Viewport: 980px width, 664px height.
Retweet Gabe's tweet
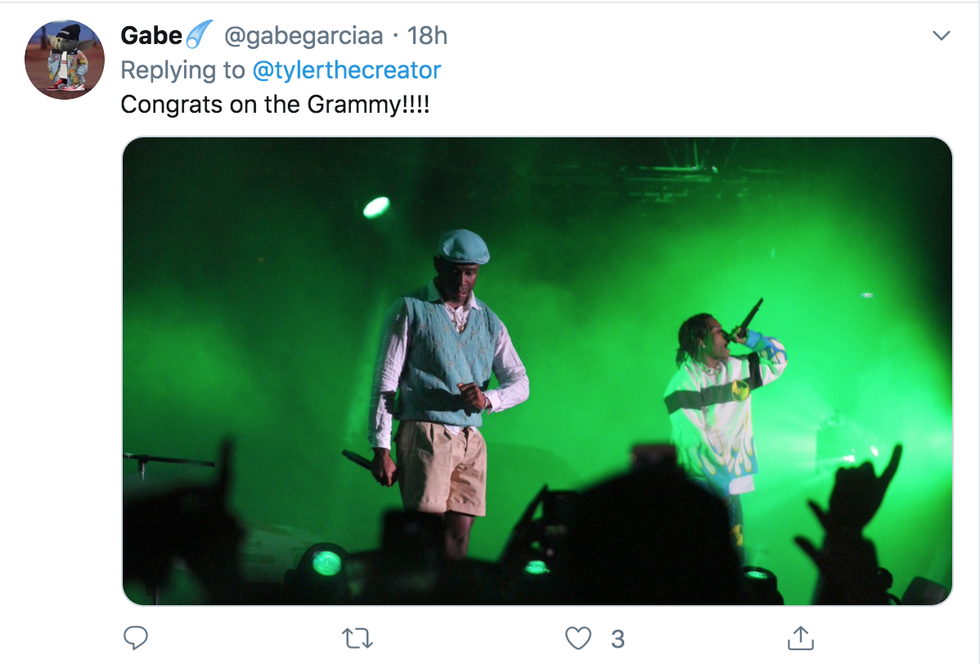357,638
